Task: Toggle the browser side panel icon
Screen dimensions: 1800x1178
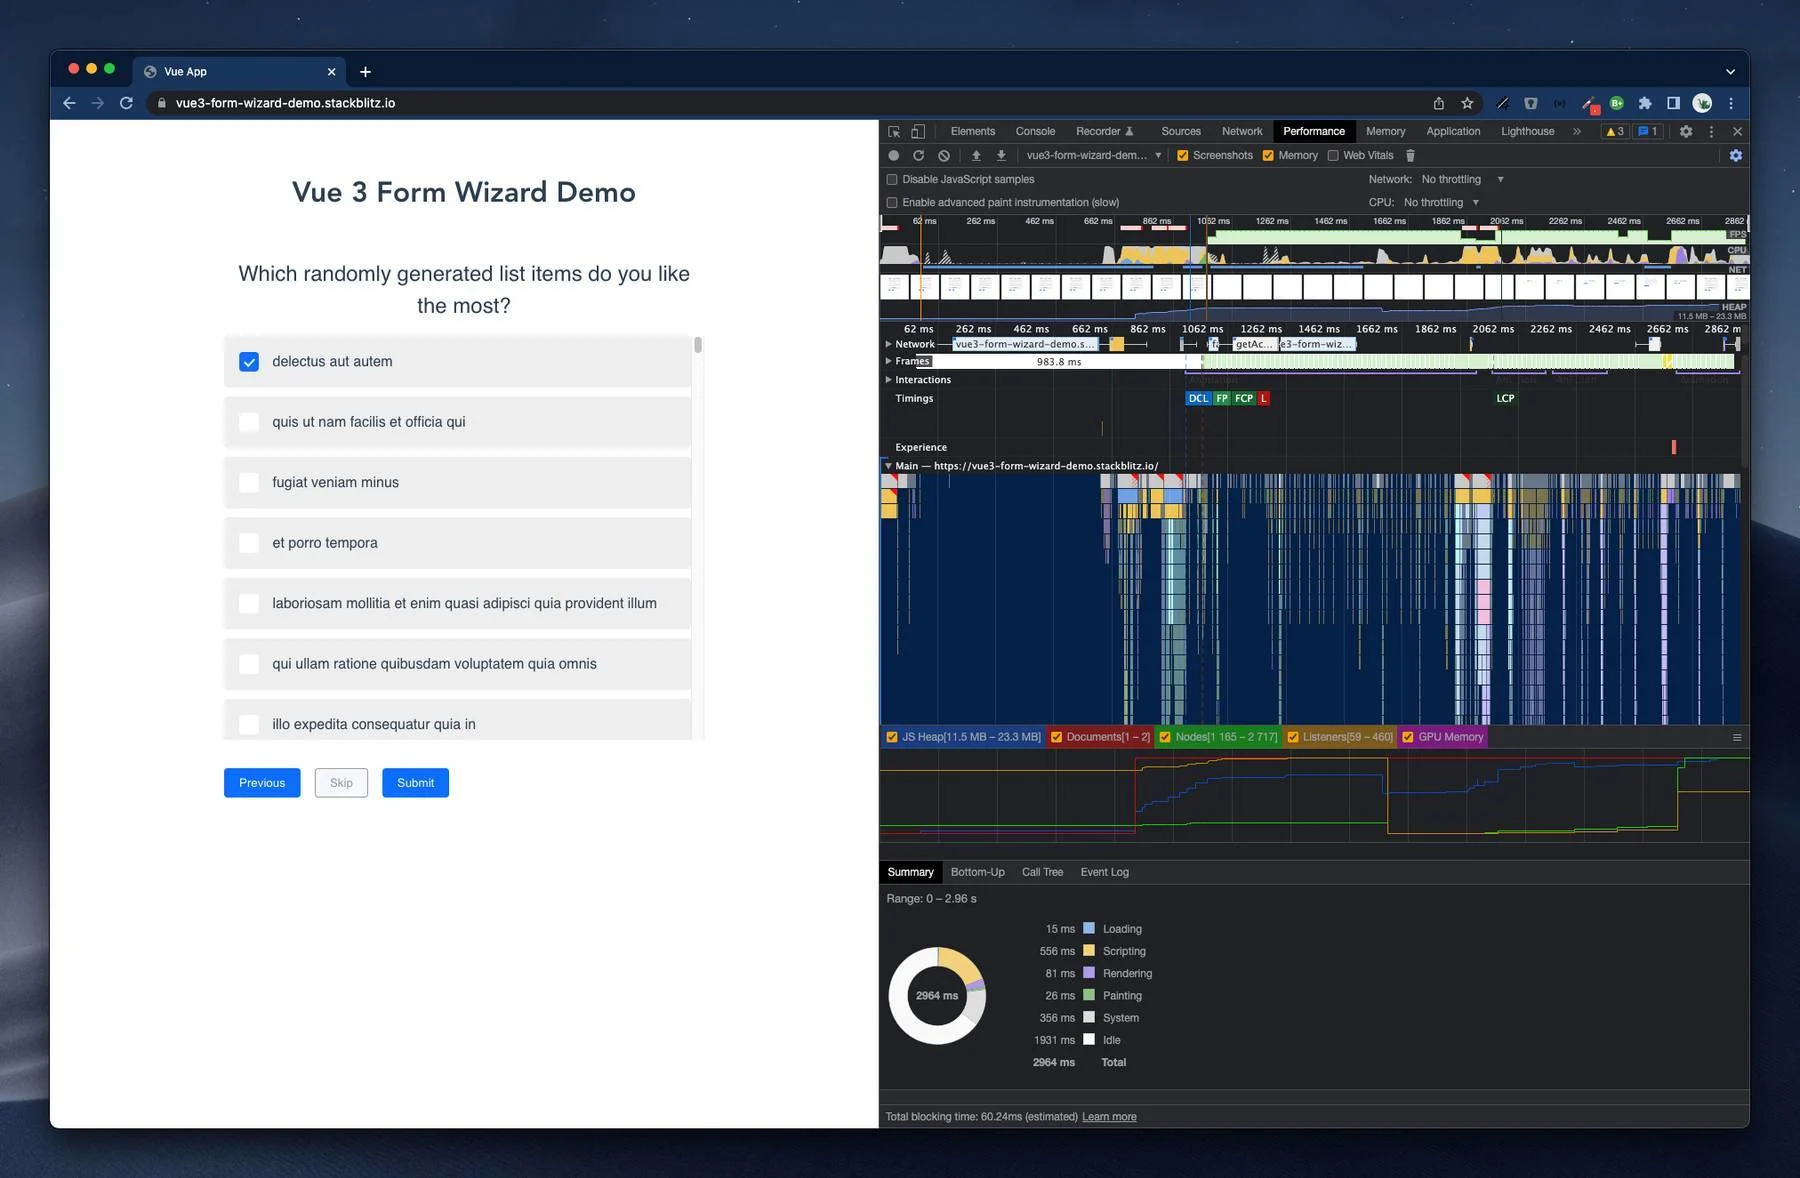Action: [x=1673, y=103]
